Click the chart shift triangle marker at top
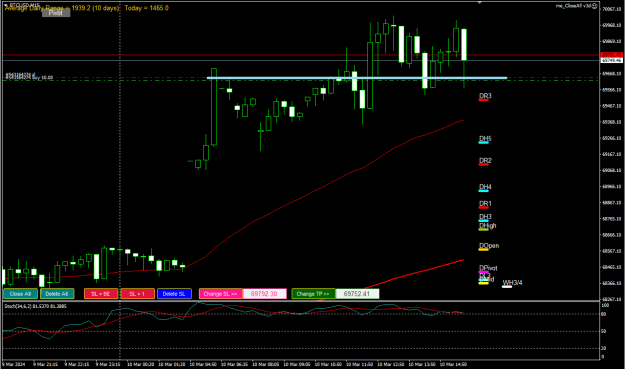 [x=480, y=2]
